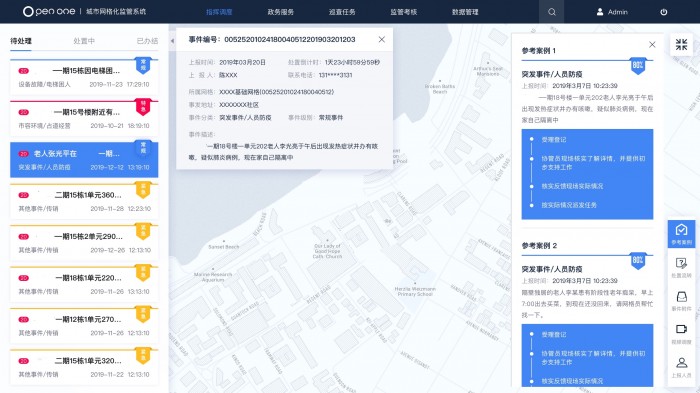700x393 pixels.
Task: Select the 一期15栋因电梯困 event card
Action: coord(84,76)
